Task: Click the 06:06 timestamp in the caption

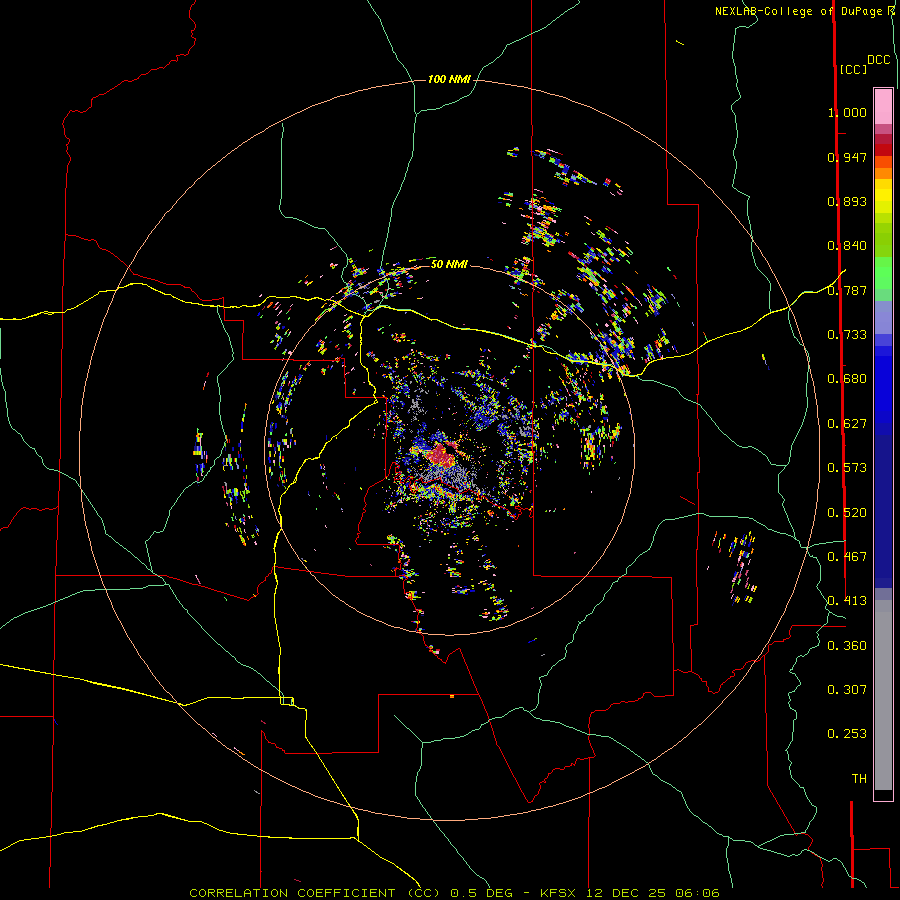Action: pos(697,893)
